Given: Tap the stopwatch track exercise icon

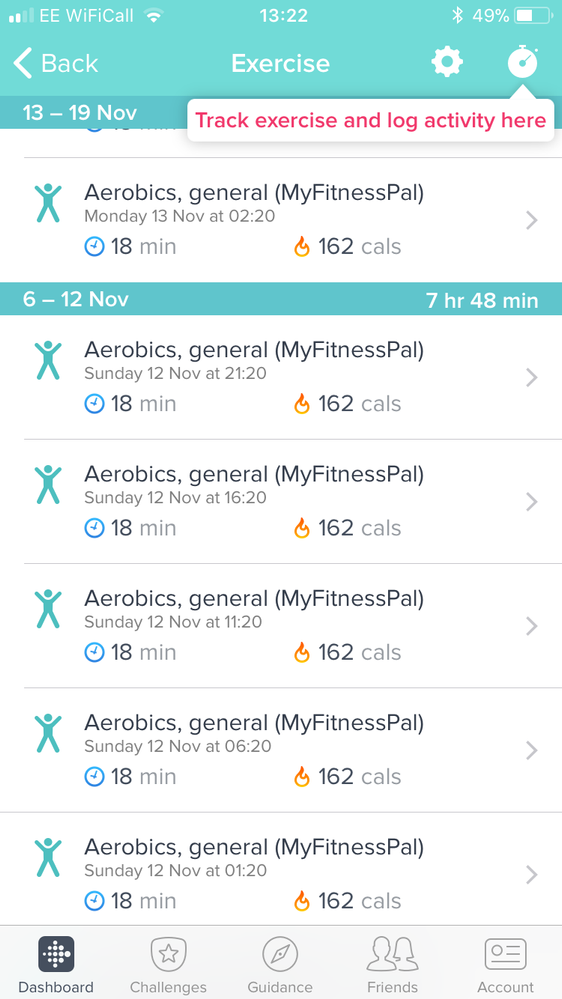Looking at the screenshot, I should [x=522, y=62].
